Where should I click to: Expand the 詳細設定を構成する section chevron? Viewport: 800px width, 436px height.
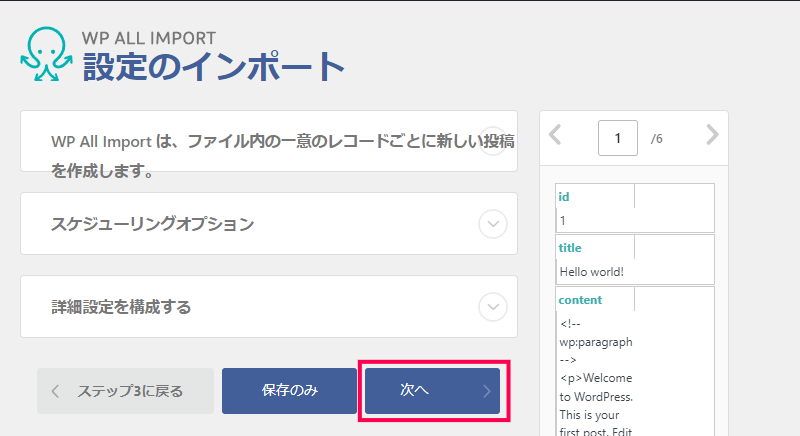[x=493, y=307]
